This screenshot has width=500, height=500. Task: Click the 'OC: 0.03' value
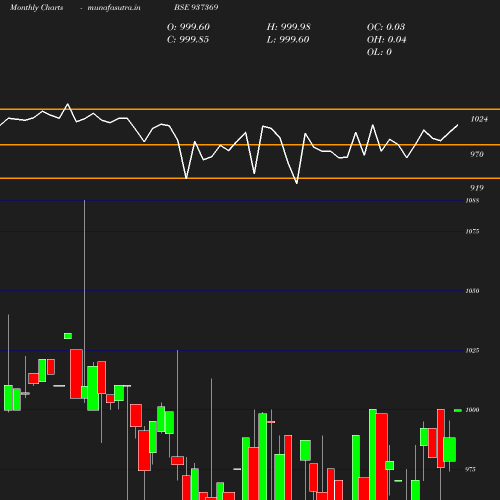point(386,27)
